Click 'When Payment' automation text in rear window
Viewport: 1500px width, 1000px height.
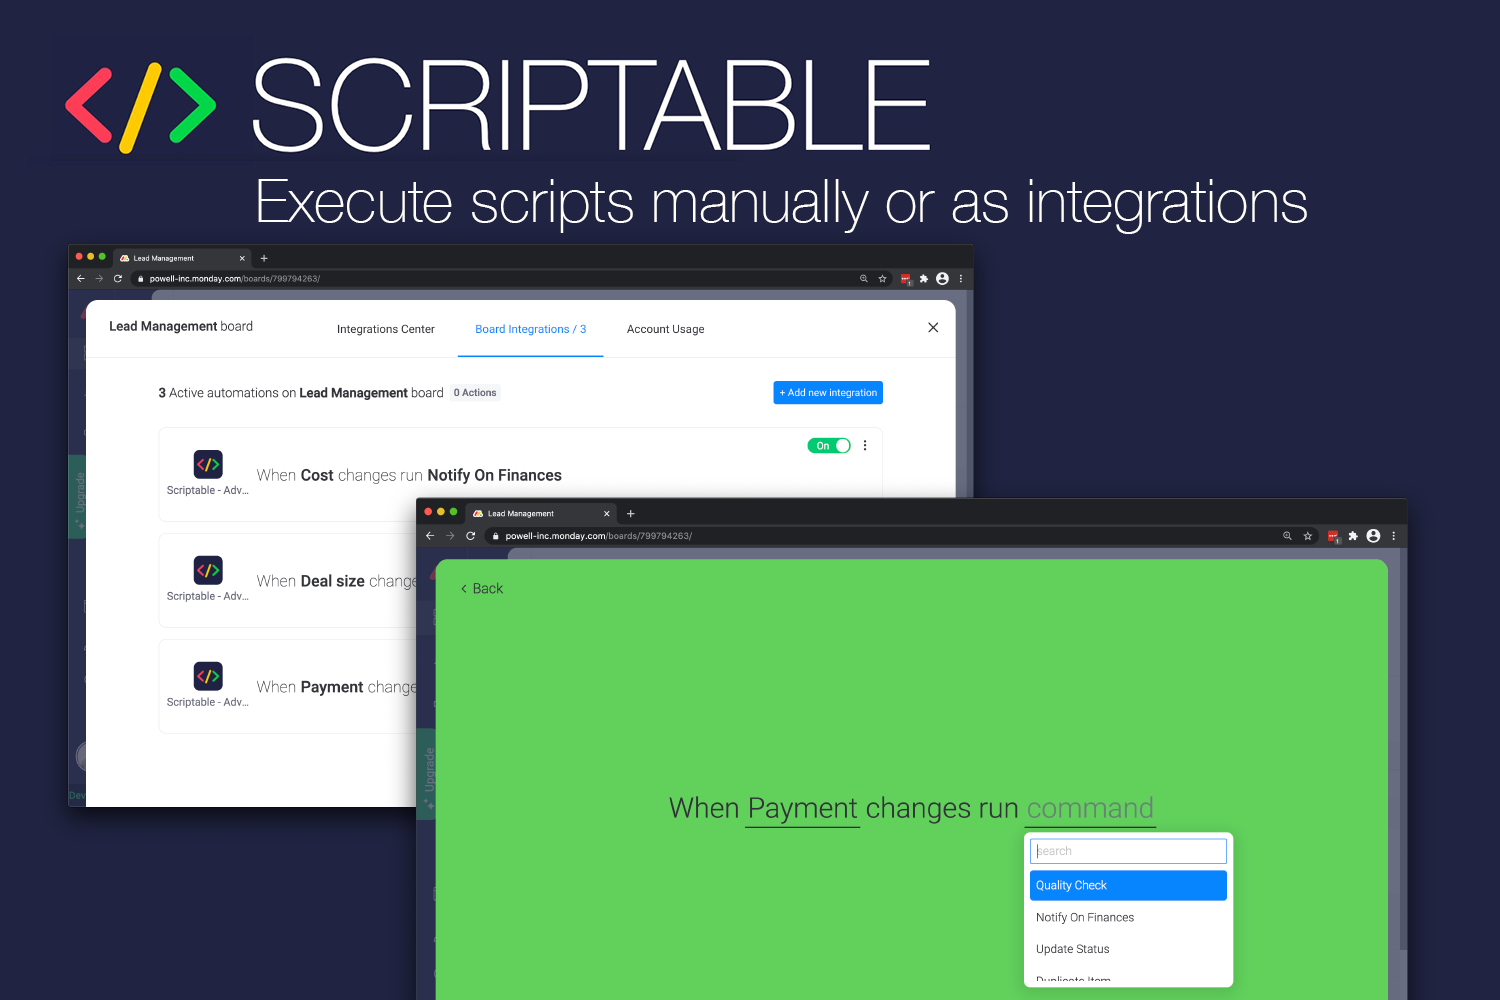click(336, 687)
